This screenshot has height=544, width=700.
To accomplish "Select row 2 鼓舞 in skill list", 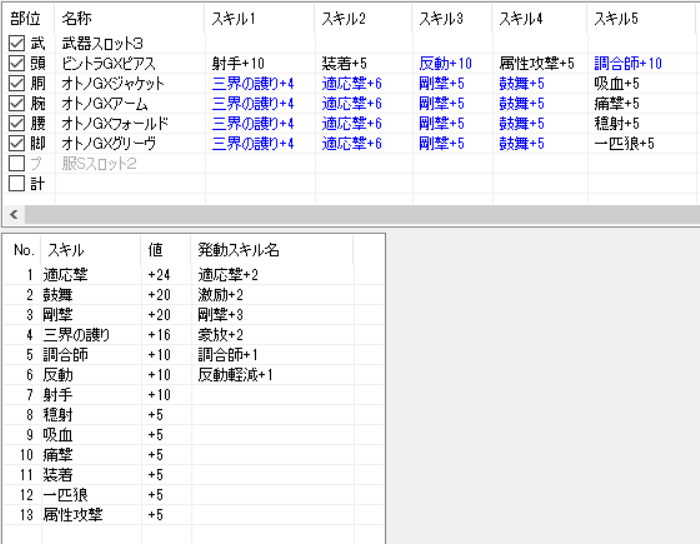I will coord(194,295).
